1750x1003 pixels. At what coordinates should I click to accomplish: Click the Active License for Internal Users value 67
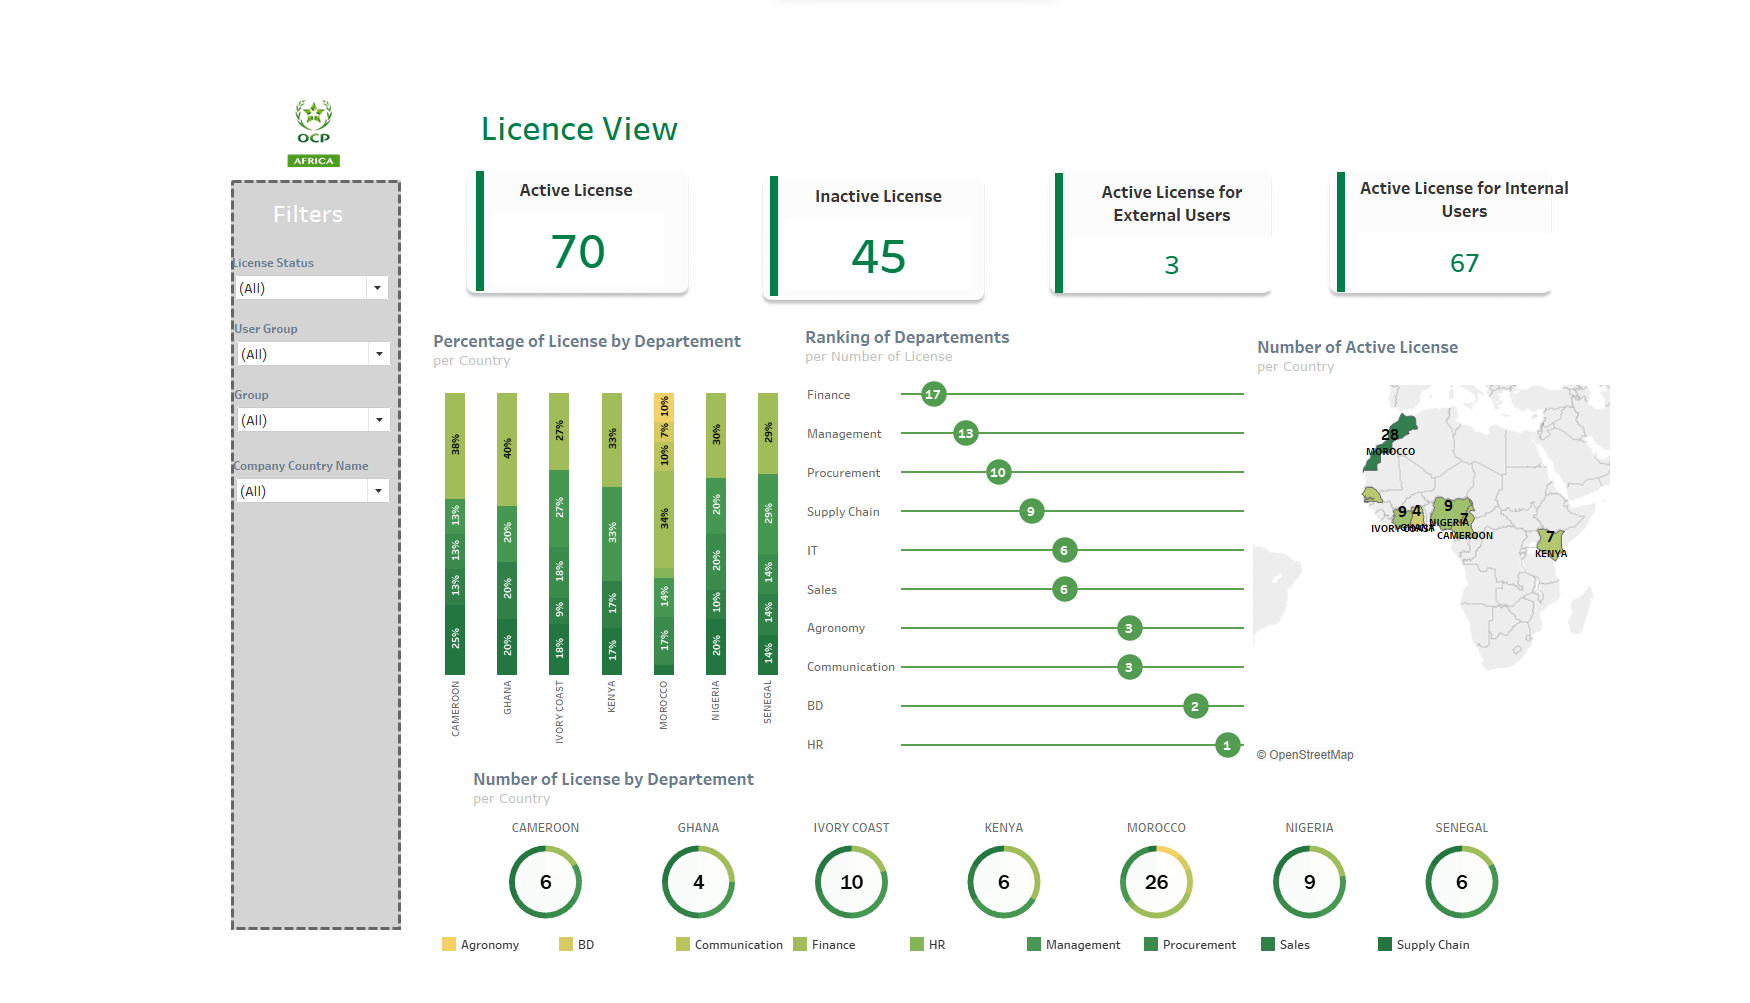point(1464,263)
